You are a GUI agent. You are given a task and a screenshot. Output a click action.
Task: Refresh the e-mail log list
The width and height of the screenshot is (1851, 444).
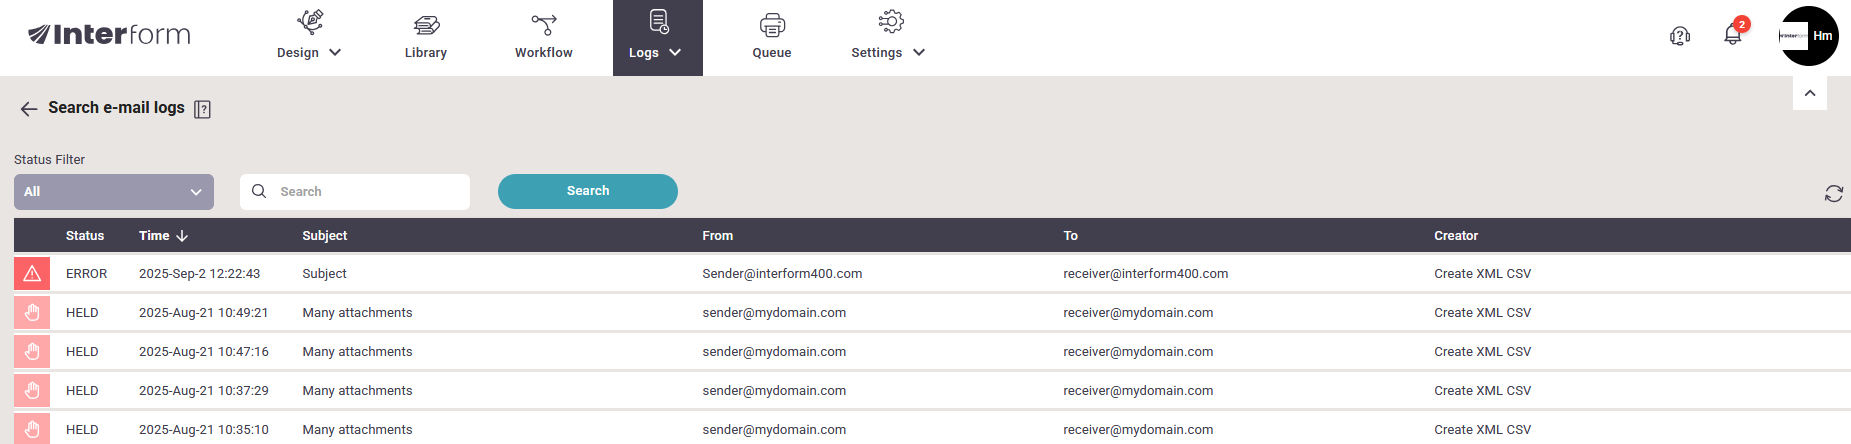[x=1833, y=193]
